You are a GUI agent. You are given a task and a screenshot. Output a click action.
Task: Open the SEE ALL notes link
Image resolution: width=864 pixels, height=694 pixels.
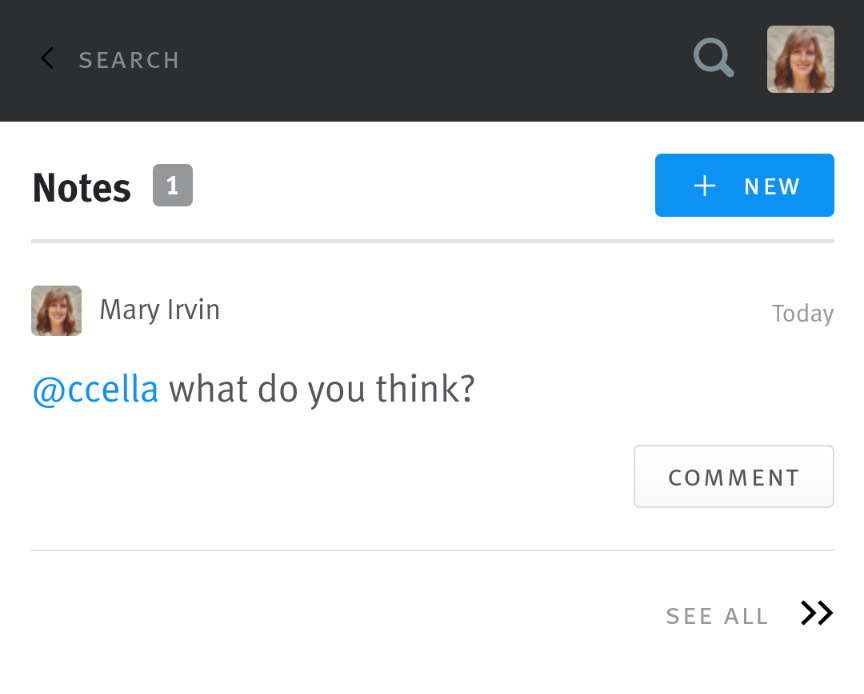pyautogui.click(x=716, y=616)
